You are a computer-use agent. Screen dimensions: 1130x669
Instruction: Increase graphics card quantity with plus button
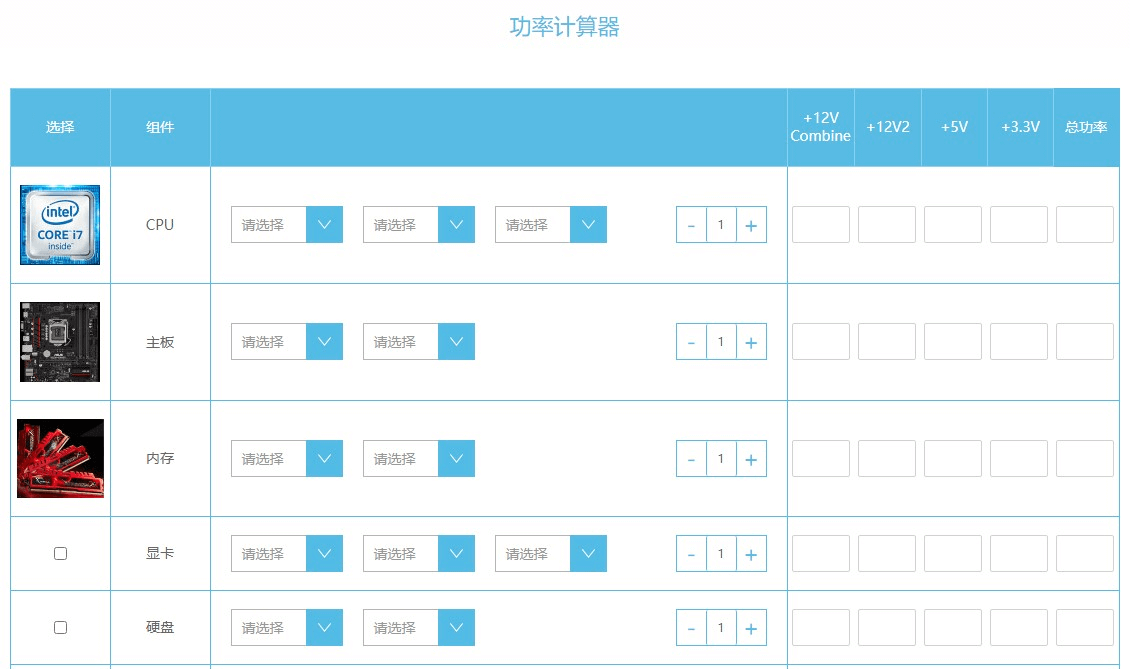click(x=751, y=553)
